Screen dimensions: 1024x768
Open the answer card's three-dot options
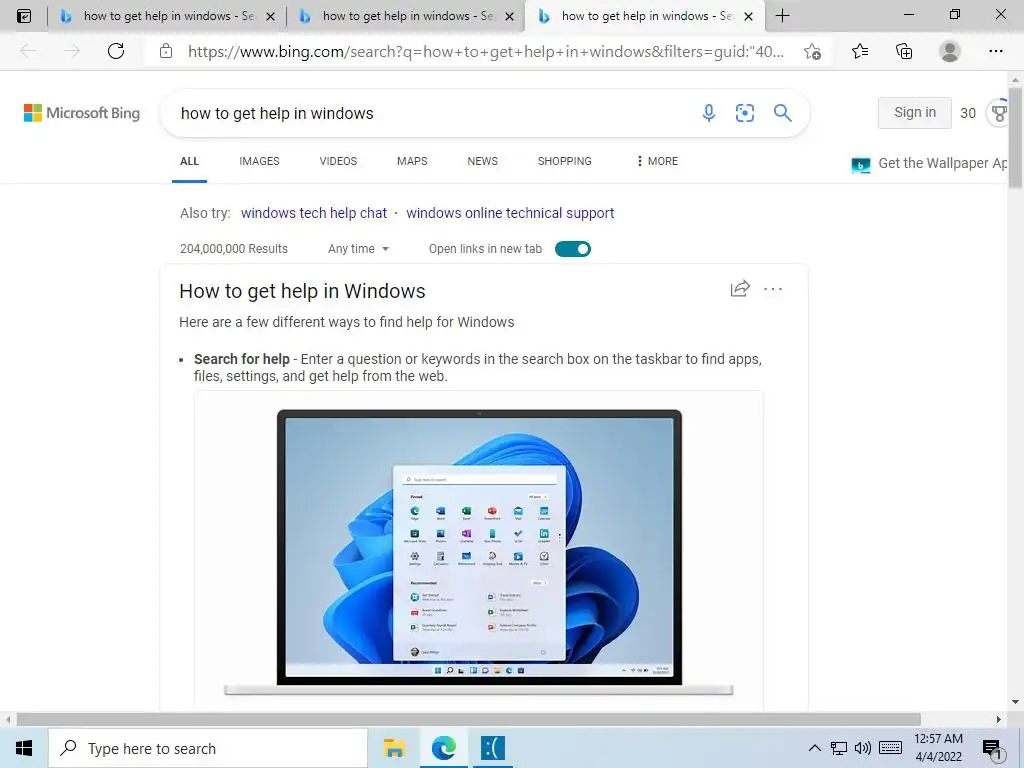pos(773,289)
